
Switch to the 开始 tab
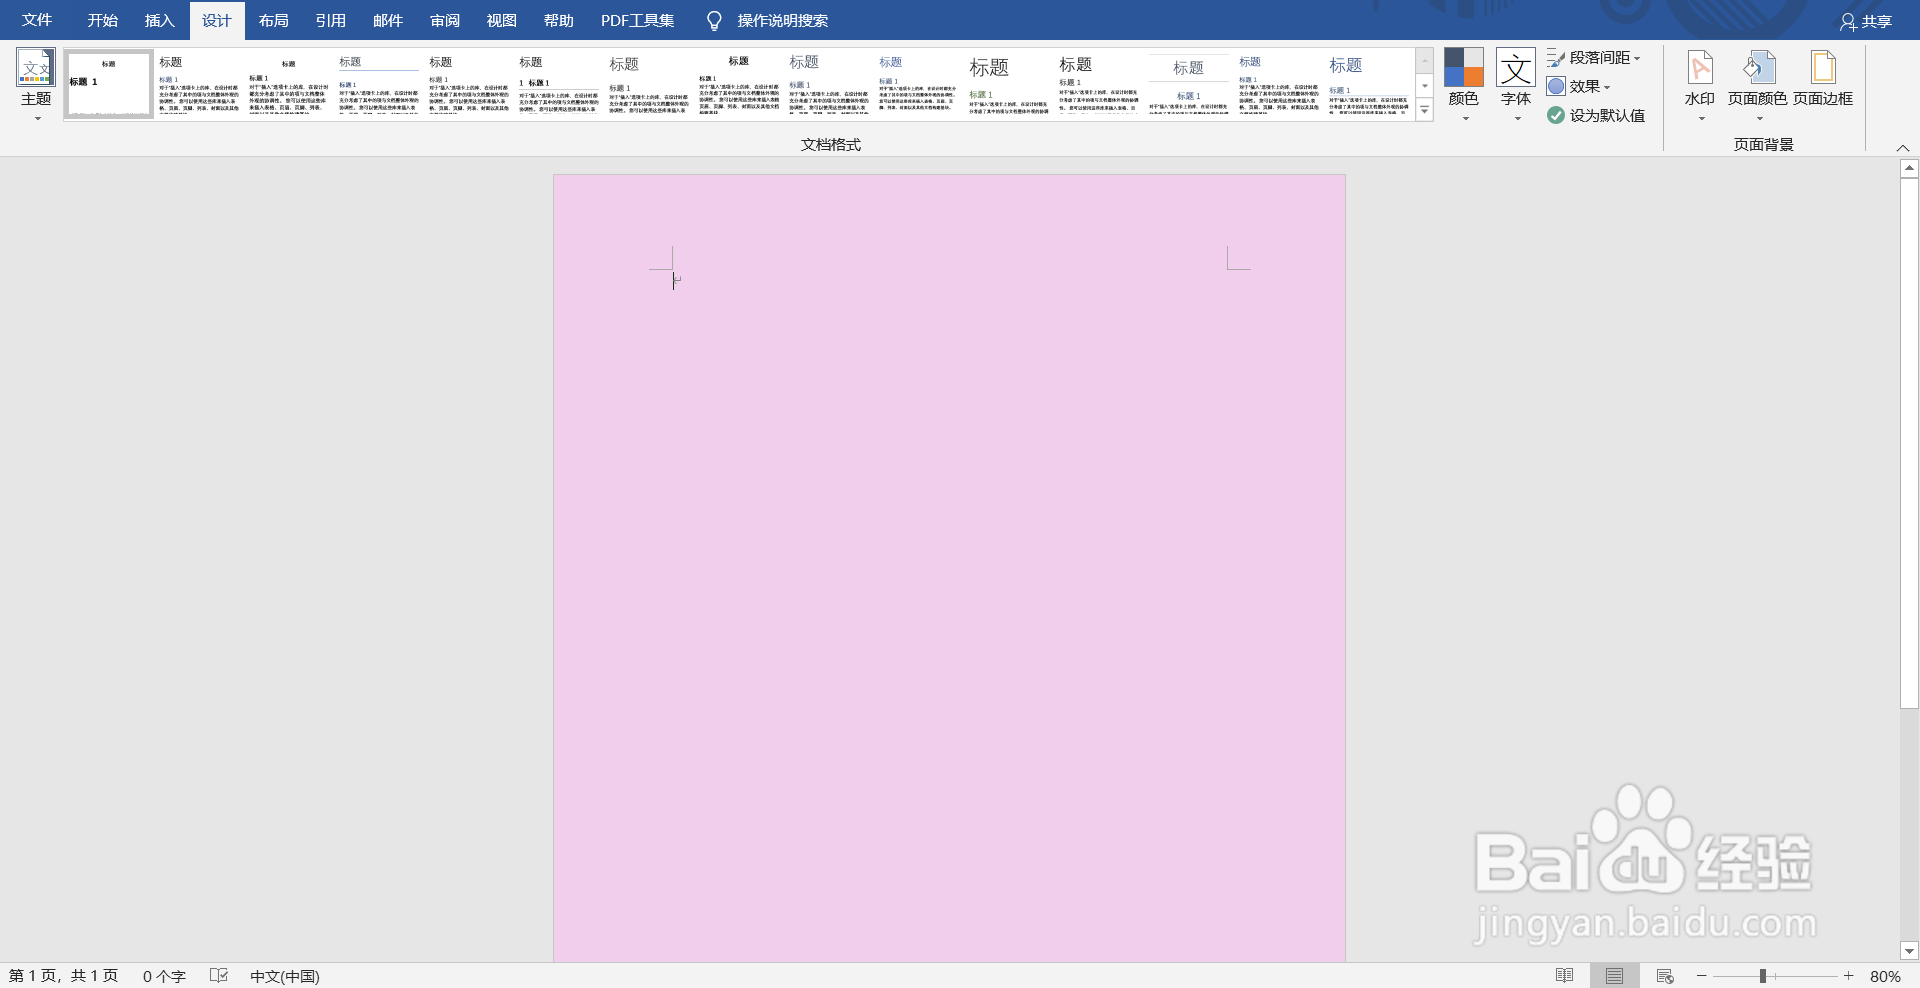click(102, 20)
